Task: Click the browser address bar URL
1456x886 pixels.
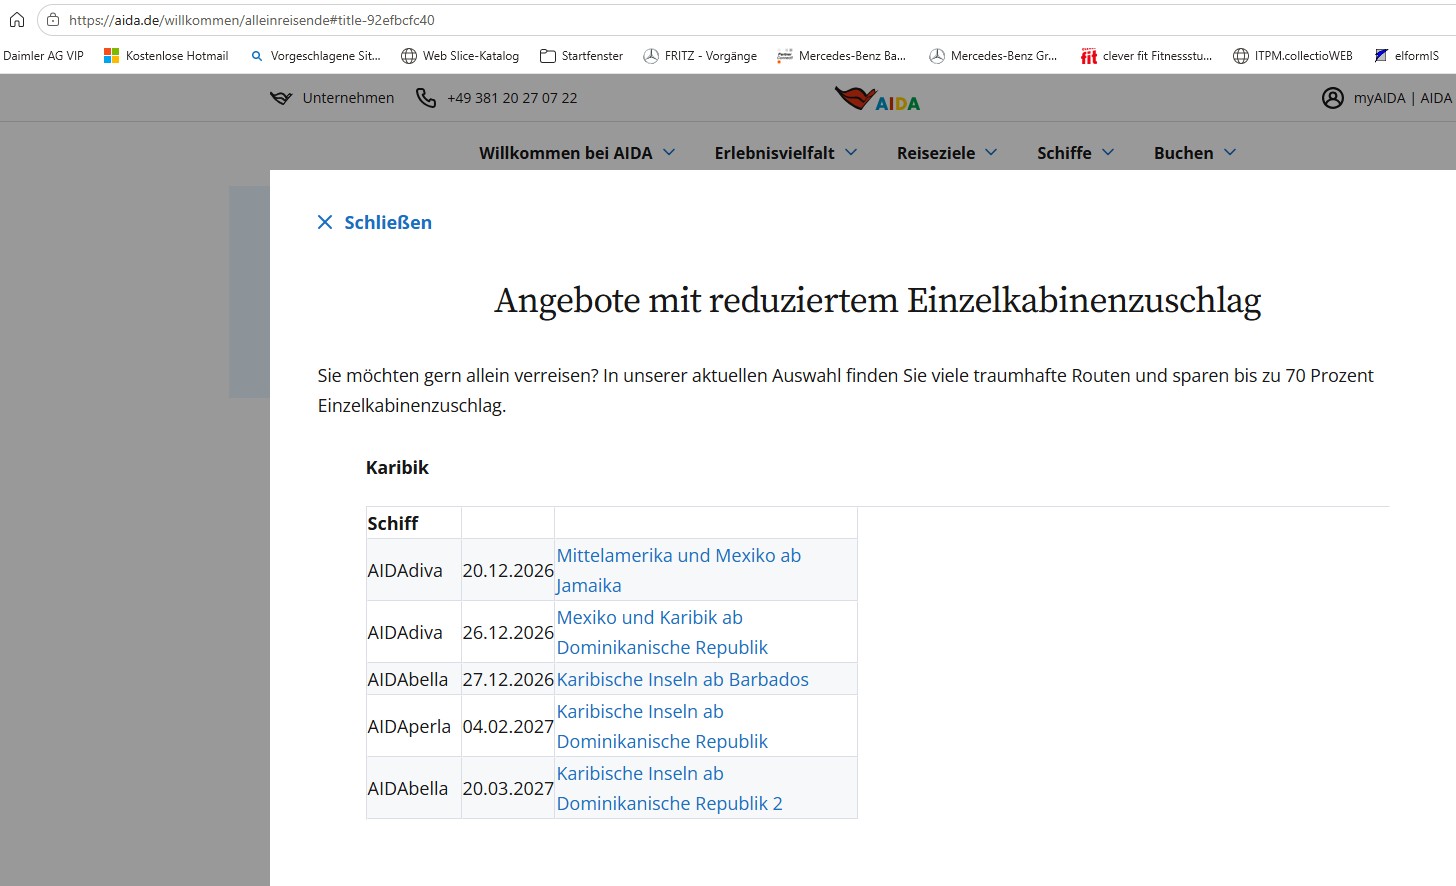Action: pos(252,20)
